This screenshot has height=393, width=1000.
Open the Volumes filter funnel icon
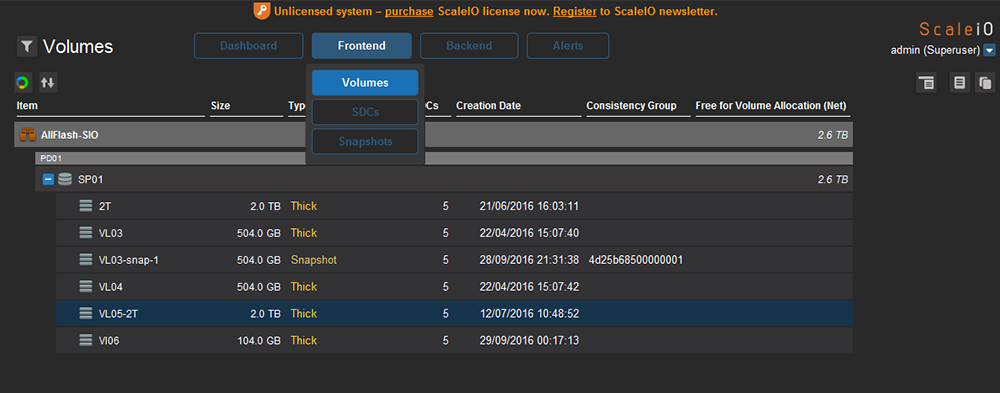[27, 47]
